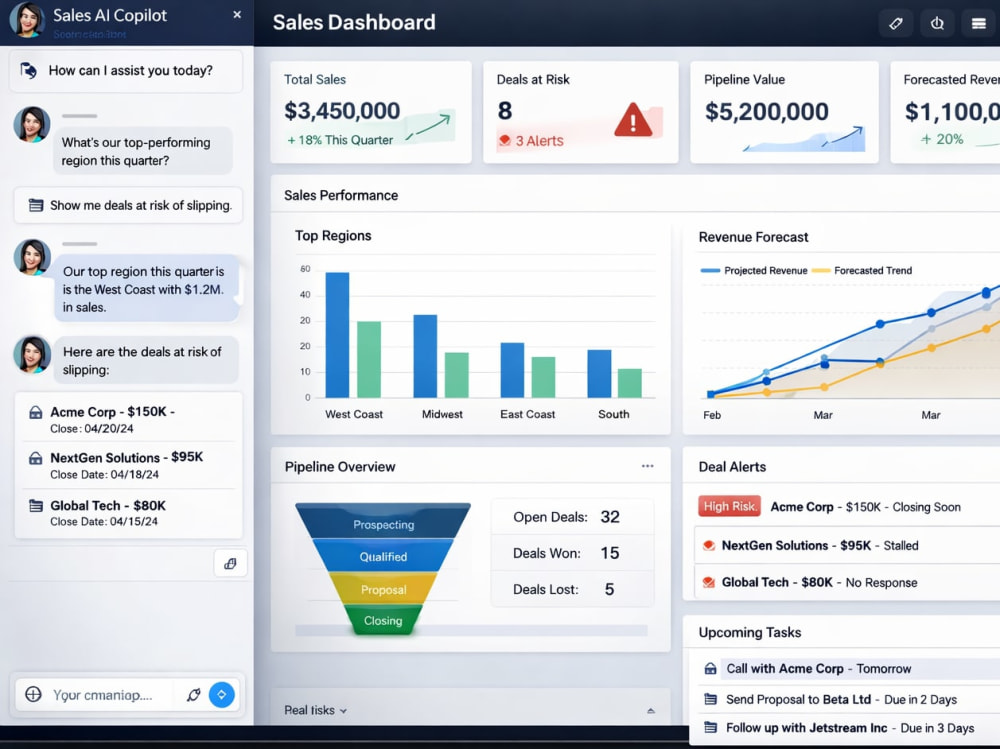Click 'Acme Corp - $150K - Closing Soon' alert
The width and height of the screenshot is (1000, 749).
(x=848, y=507)
